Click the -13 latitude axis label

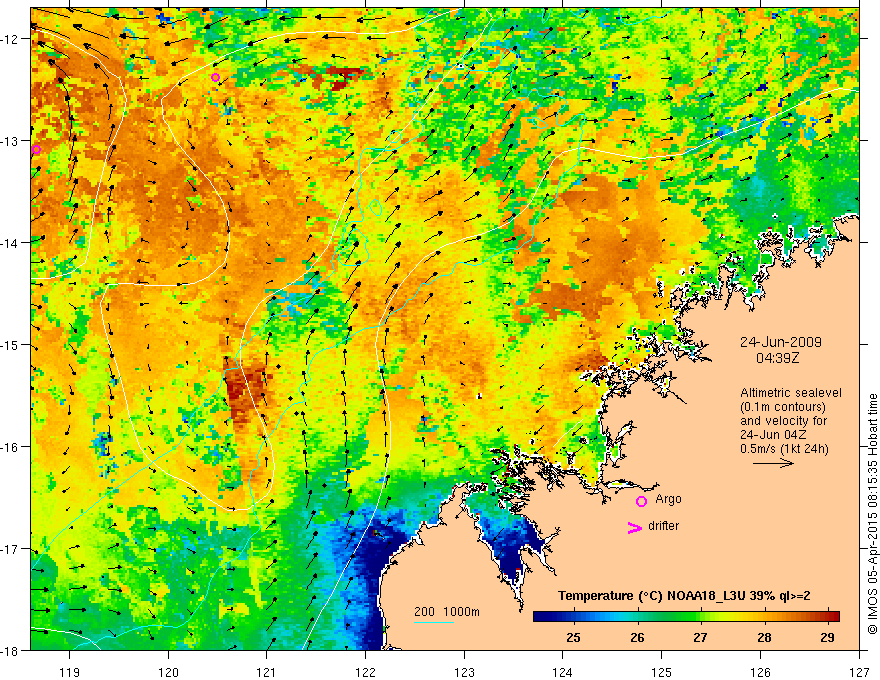10,141
